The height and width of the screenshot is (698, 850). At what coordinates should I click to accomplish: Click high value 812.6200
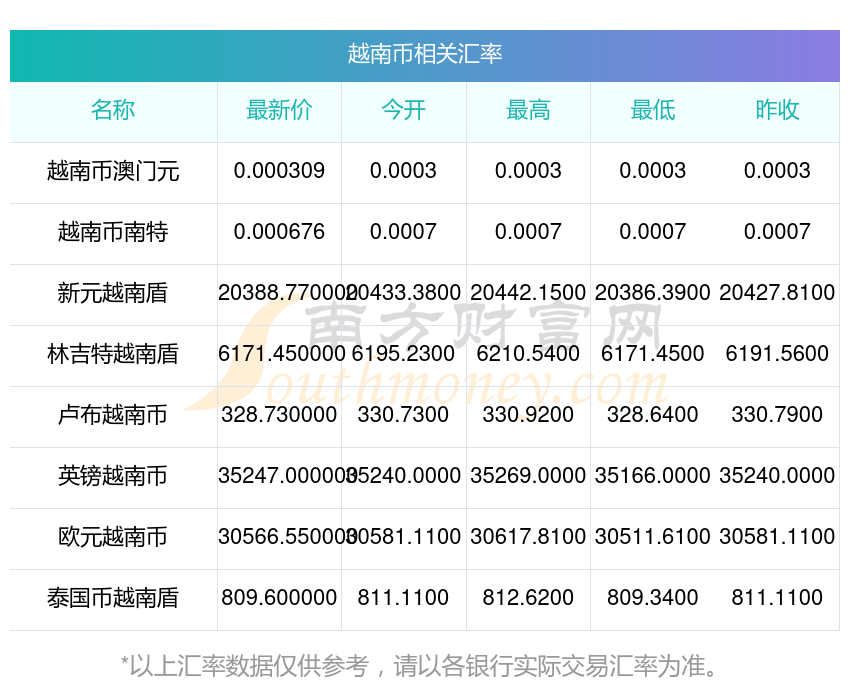coord(528,598)
